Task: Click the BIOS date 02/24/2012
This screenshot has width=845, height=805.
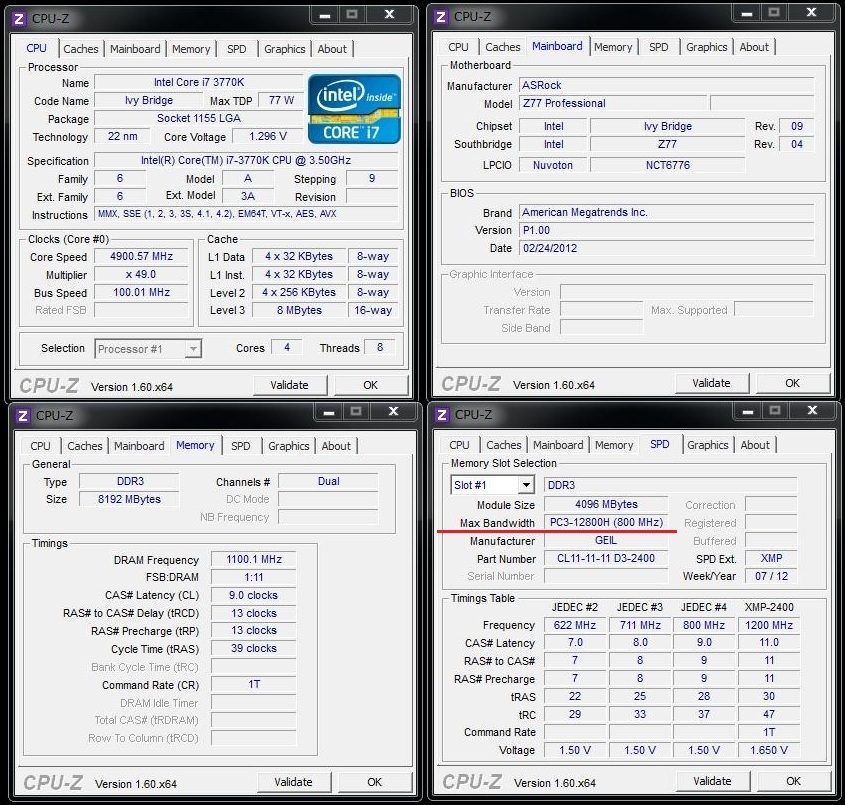Action: (x=667, y=248)
